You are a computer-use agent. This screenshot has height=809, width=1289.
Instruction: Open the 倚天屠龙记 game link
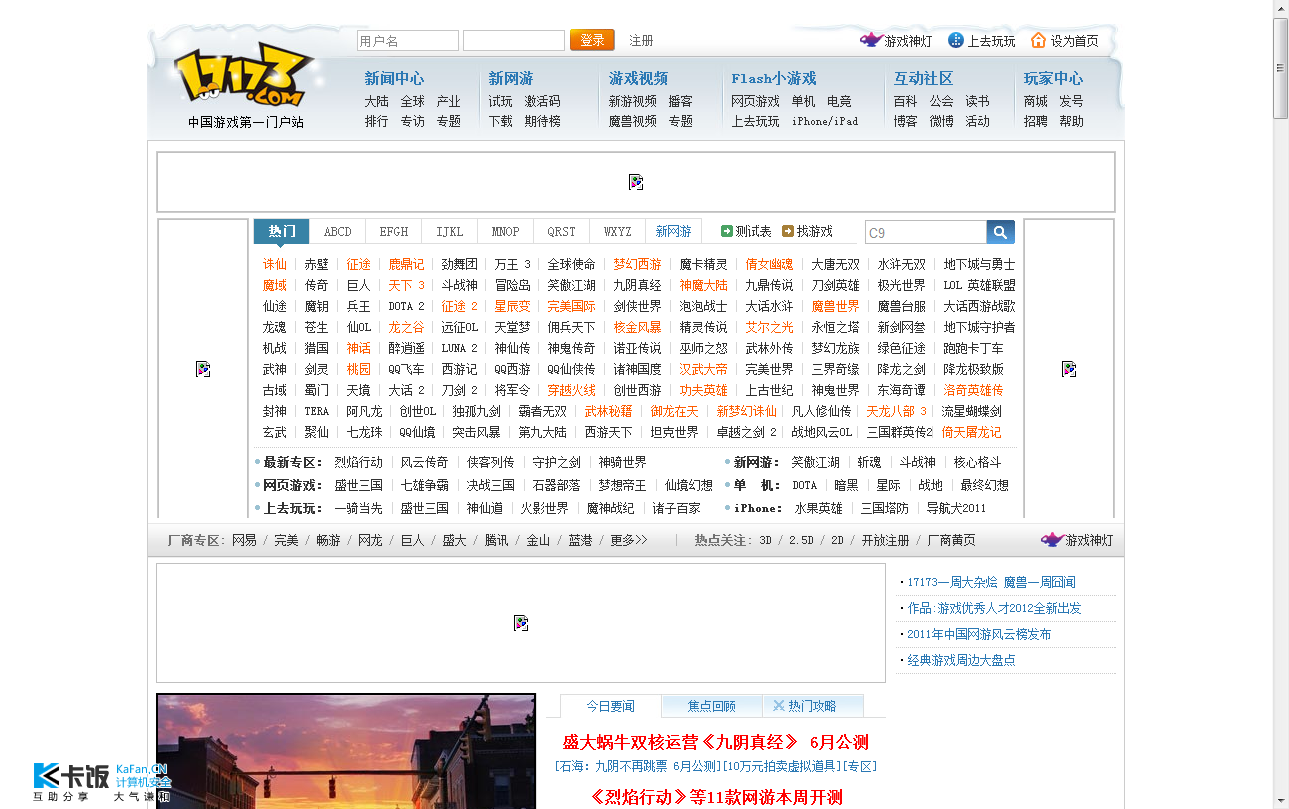[971, 432]
